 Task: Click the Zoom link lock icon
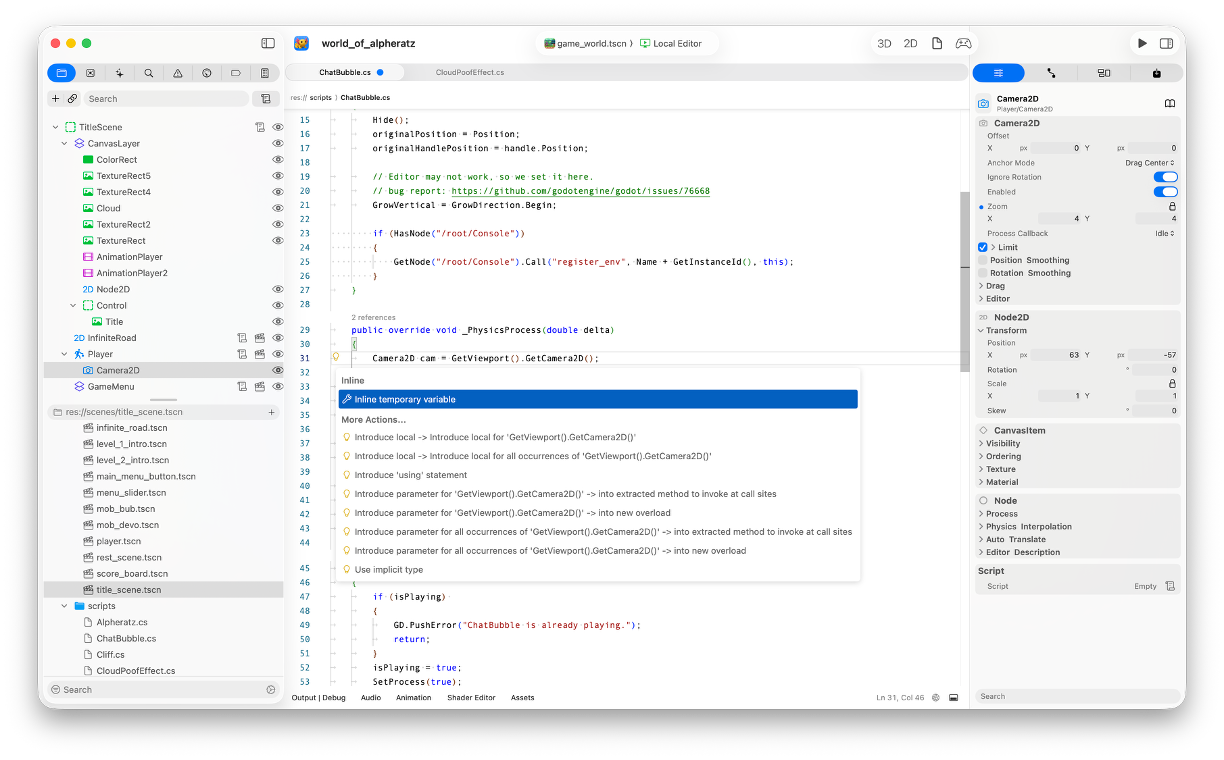[1172, 206]
